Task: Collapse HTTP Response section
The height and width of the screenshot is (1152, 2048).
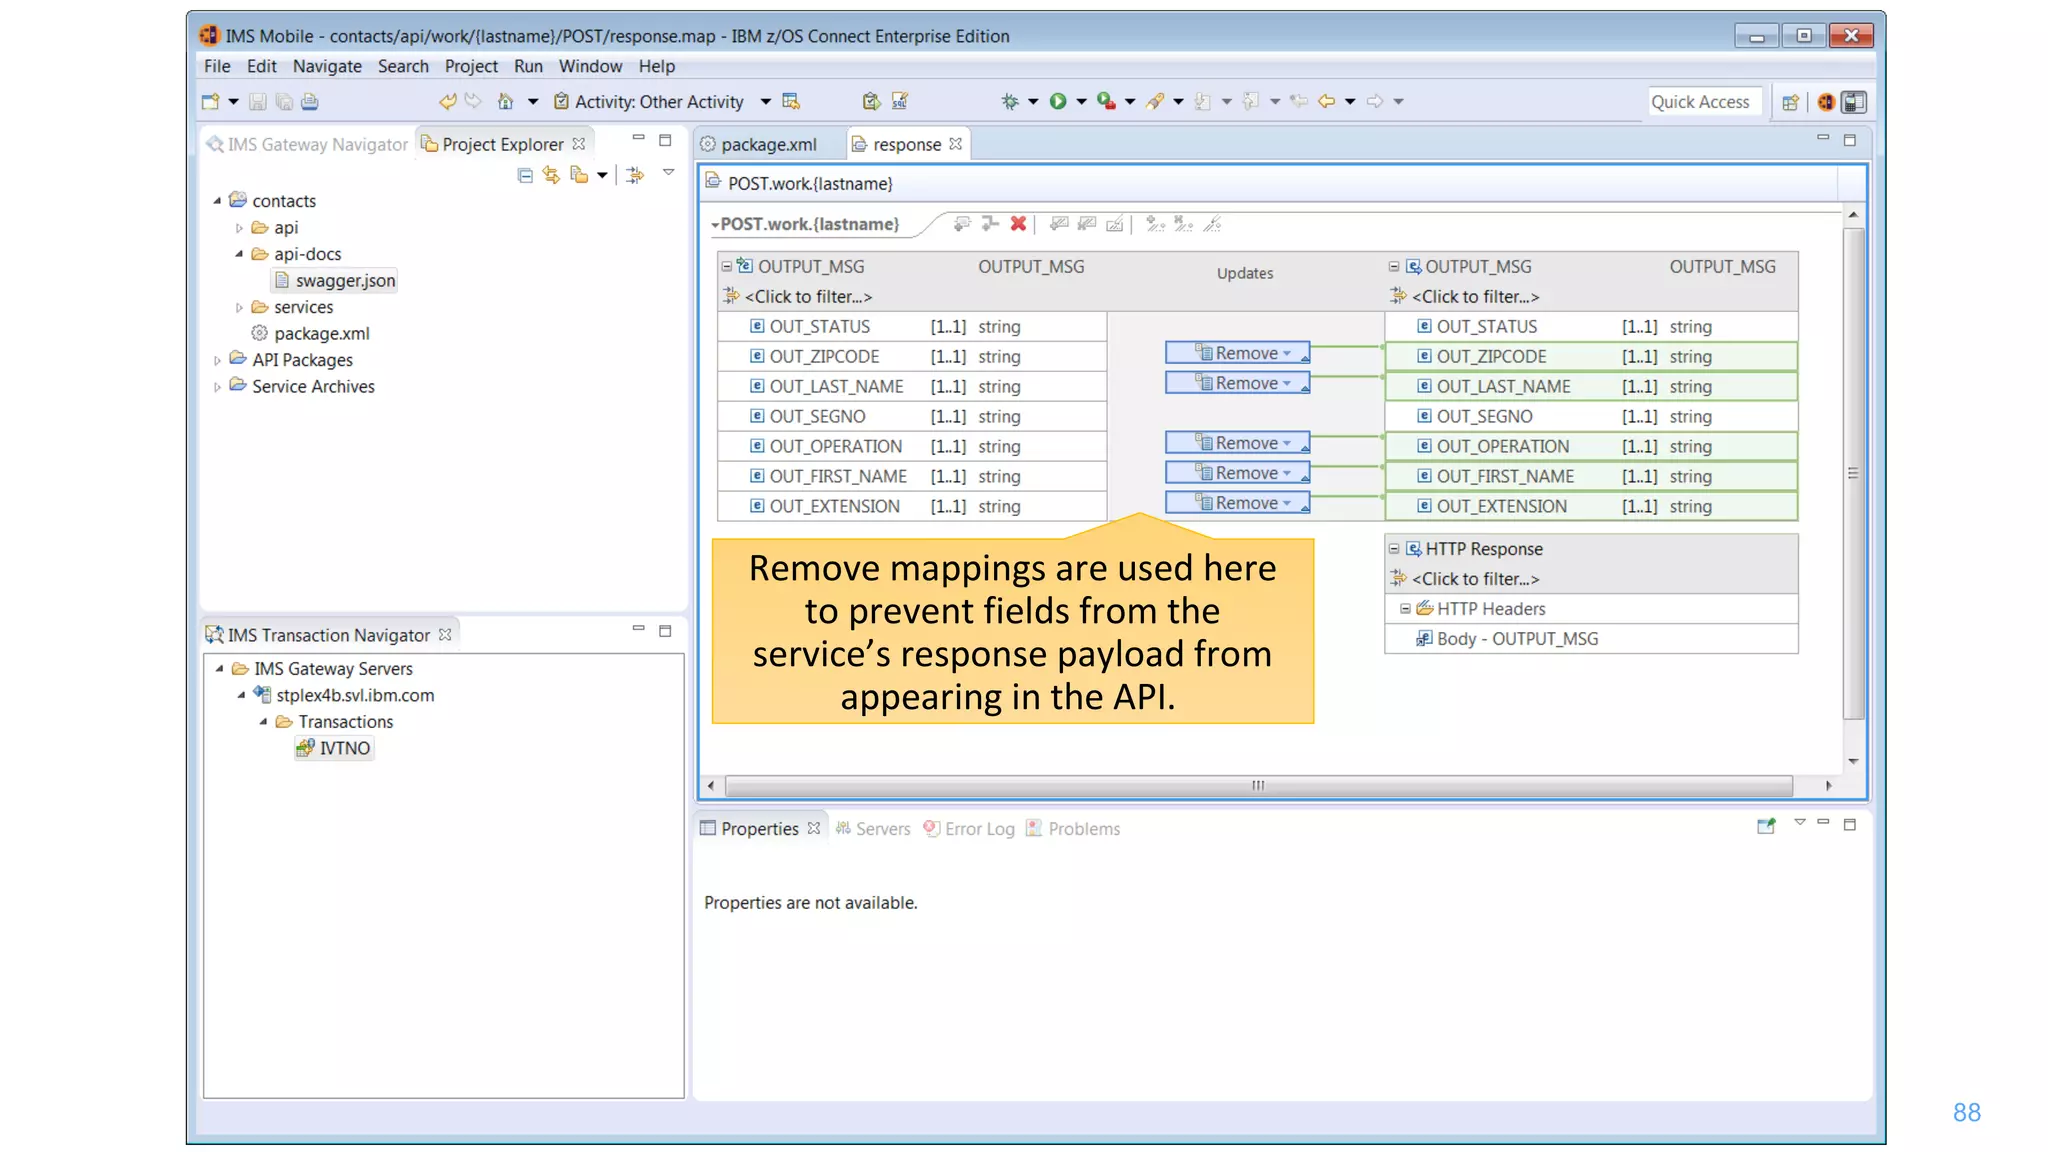Action: click(x=1394, y=549)
